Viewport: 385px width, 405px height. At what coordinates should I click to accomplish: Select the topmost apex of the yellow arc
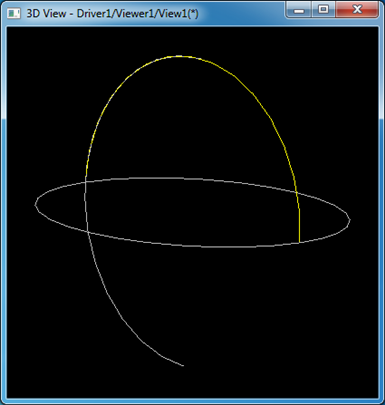179,56
